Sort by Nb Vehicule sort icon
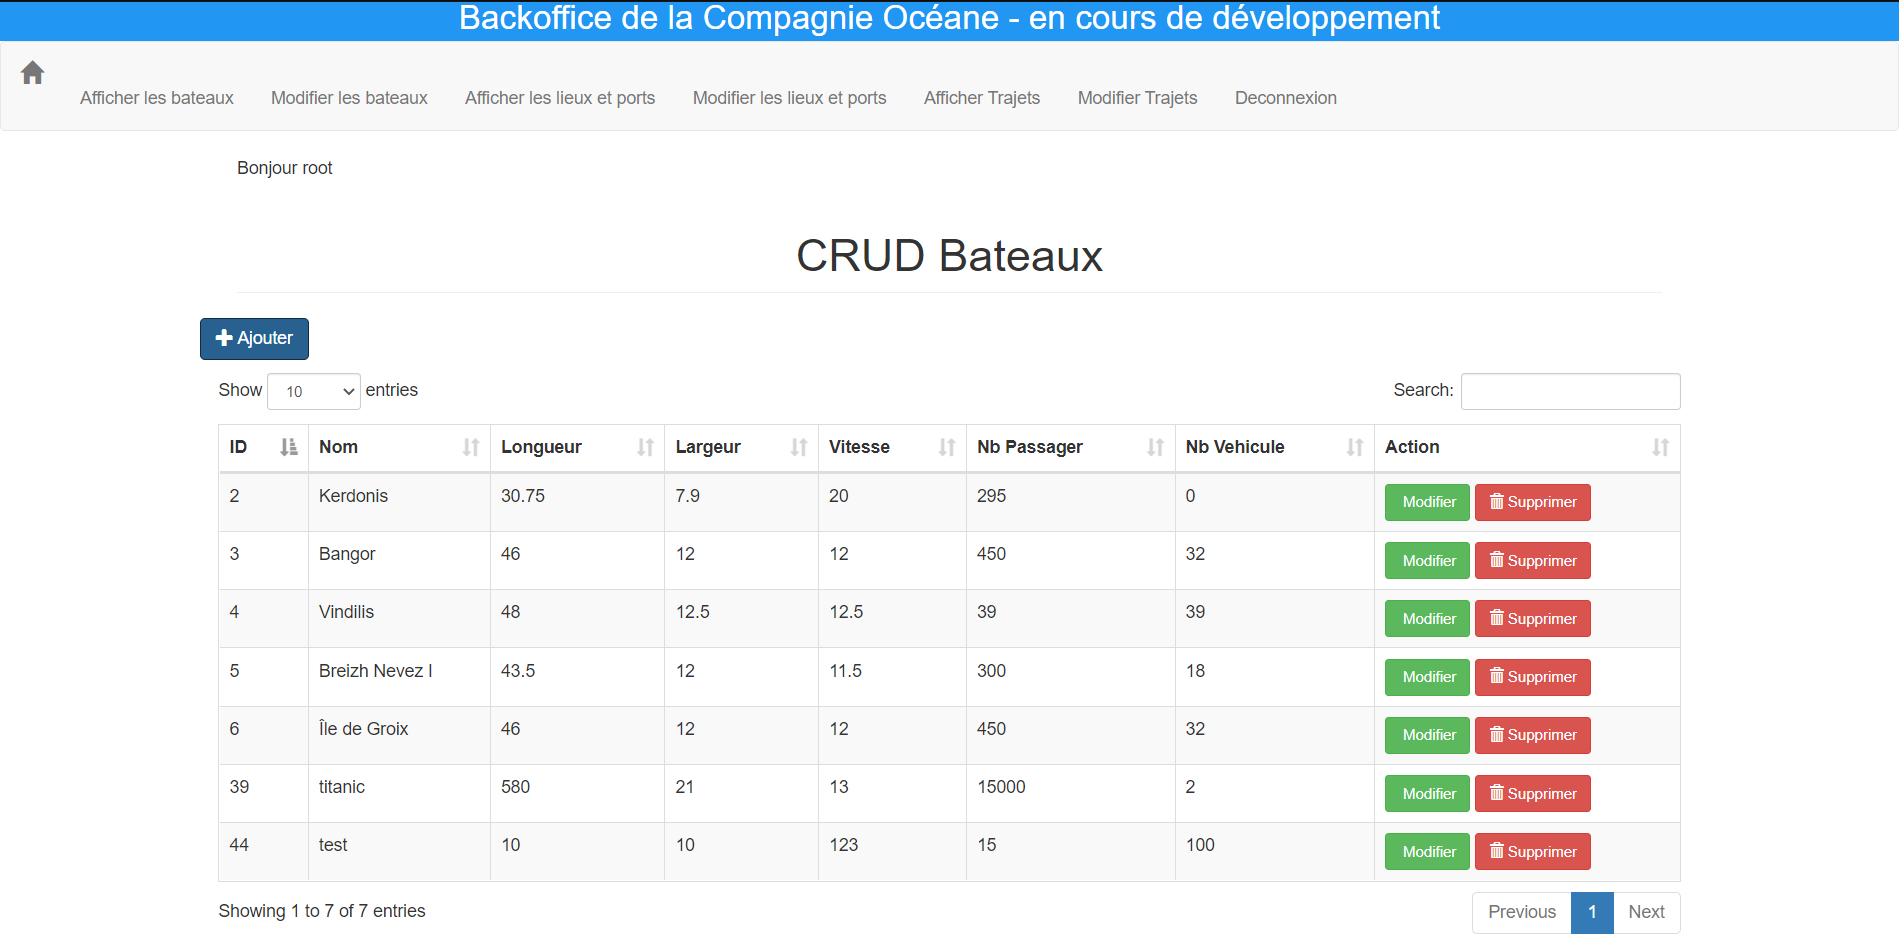The width and height of the screenshot is (1899, 935). point(1354,447)
